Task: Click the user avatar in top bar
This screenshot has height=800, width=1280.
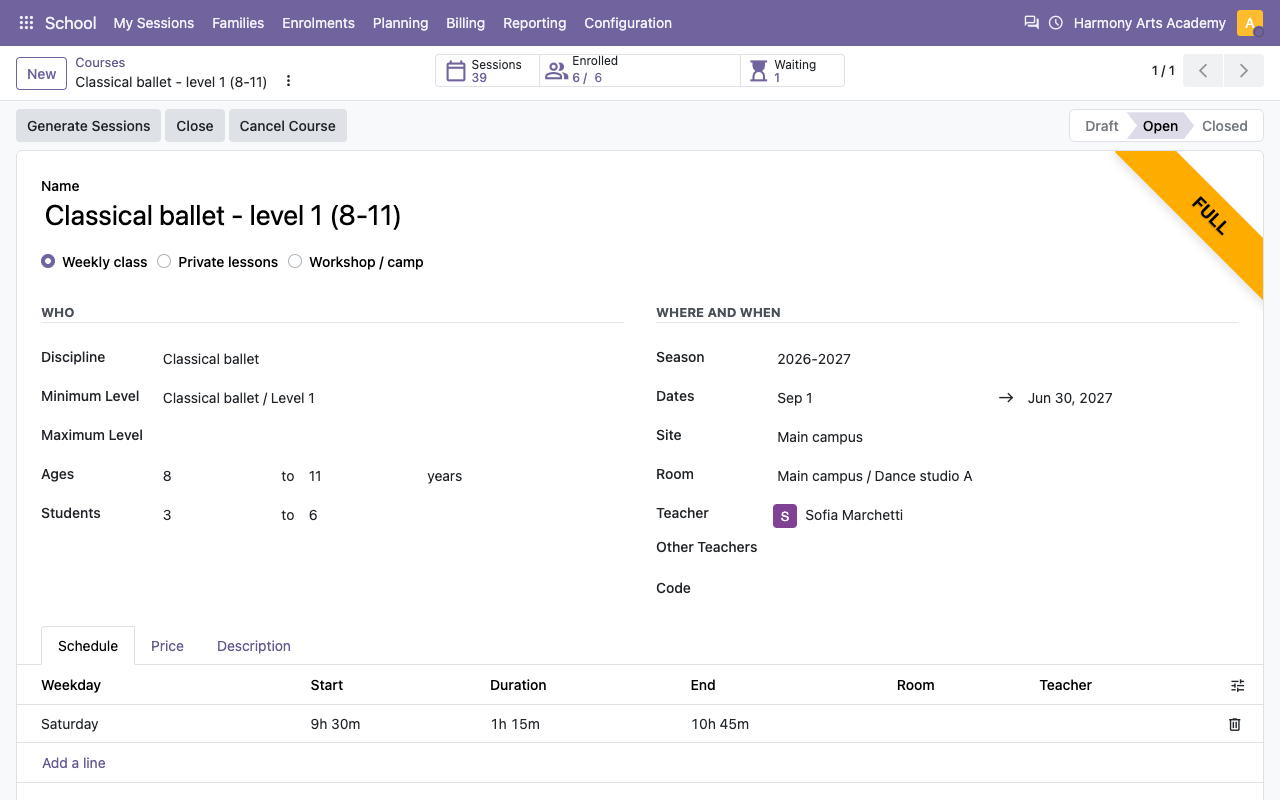Action: pyautogui.click(x=1250, y=22)
